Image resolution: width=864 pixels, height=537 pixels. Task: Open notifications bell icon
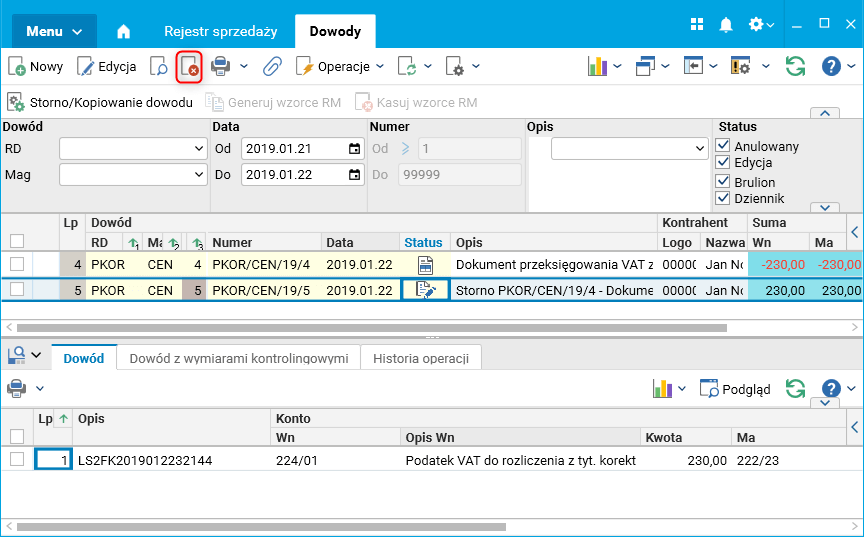click(x=726, y=25)
